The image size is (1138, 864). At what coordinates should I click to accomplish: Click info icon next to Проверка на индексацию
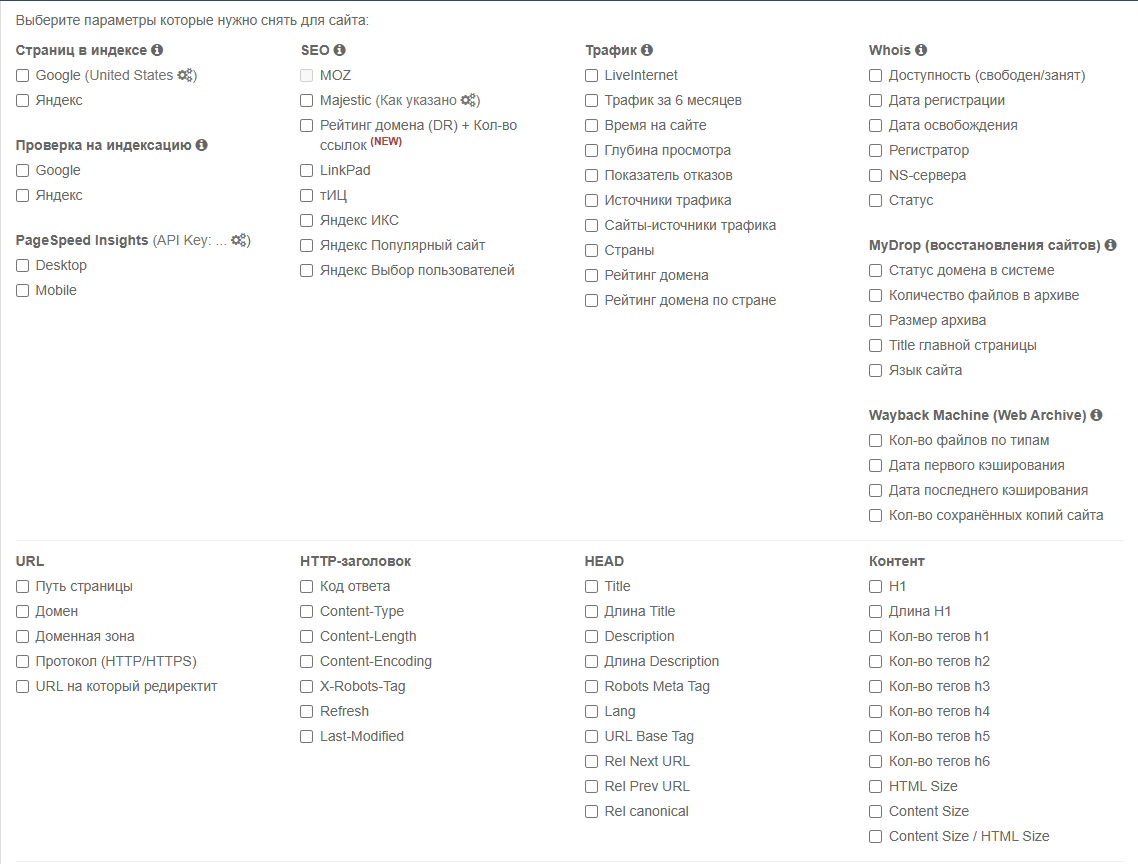201,145
